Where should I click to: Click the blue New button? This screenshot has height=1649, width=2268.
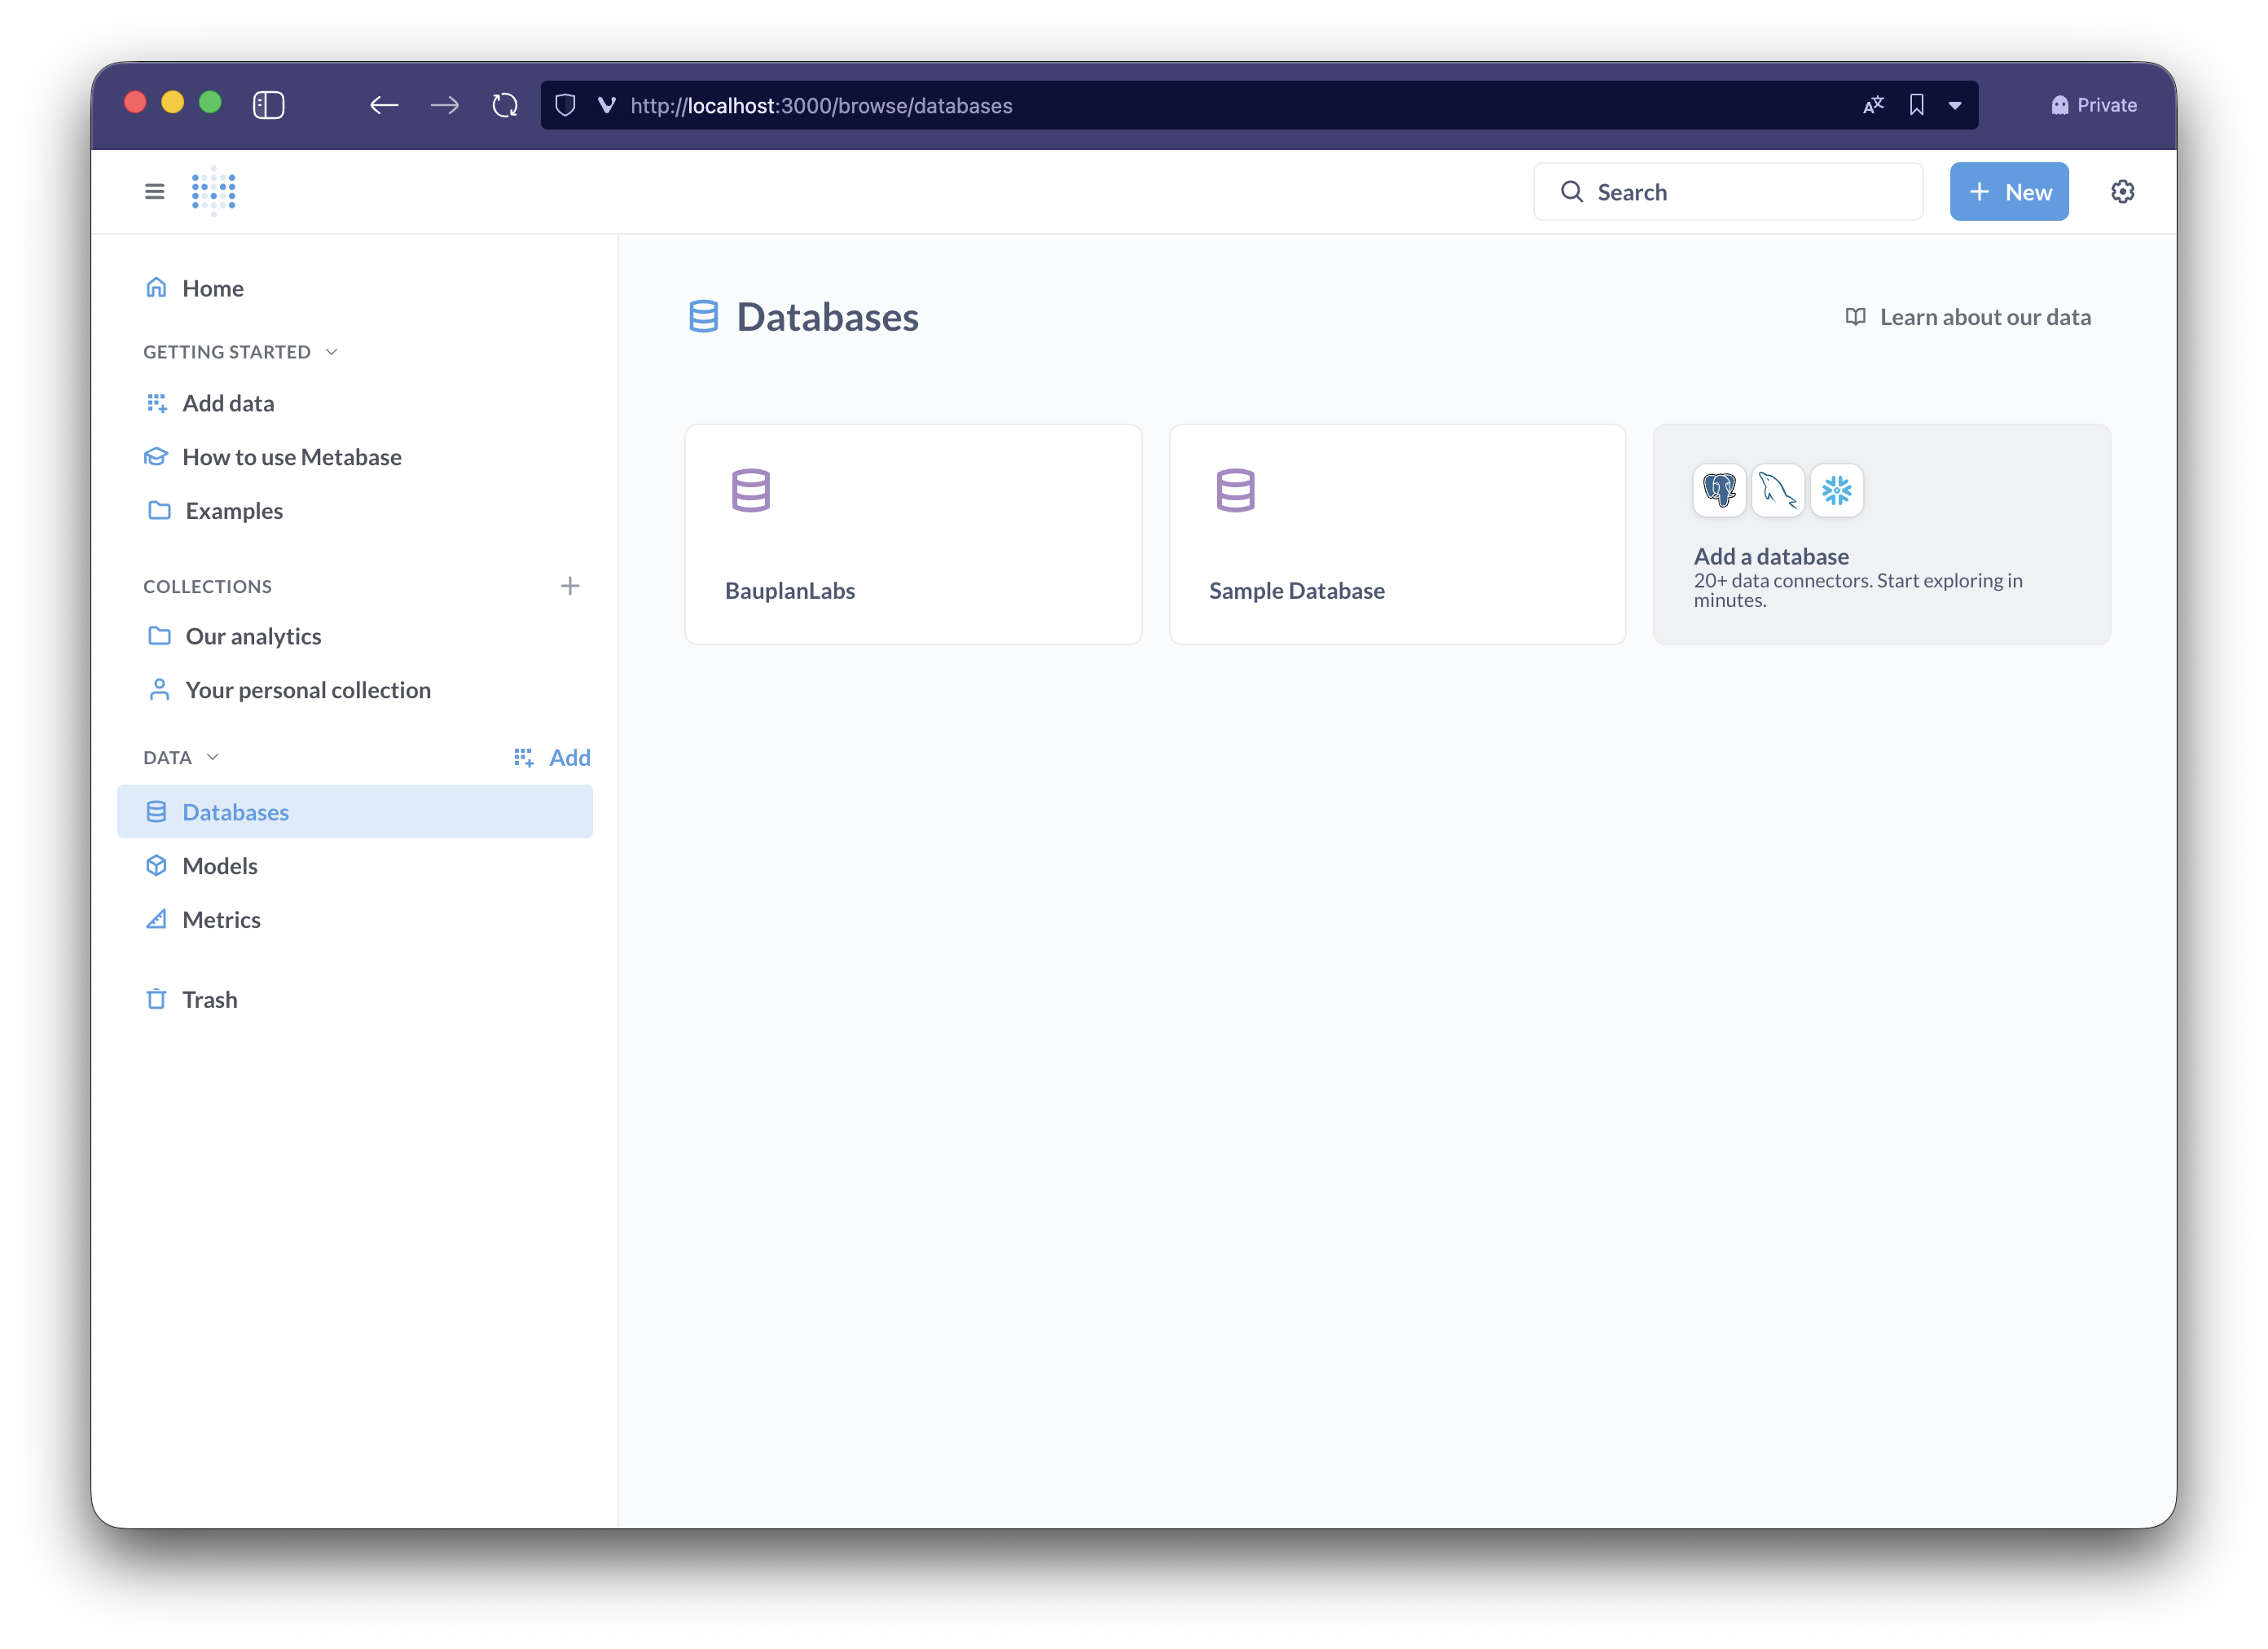click(x=2008, y=191)
